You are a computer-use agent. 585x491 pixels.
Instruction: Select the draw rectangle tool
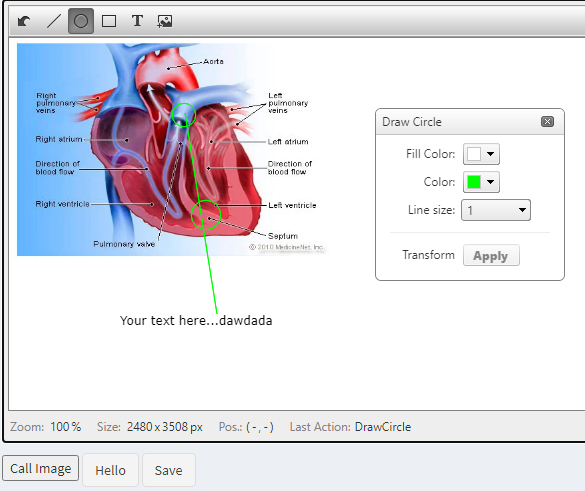point(109,21)
